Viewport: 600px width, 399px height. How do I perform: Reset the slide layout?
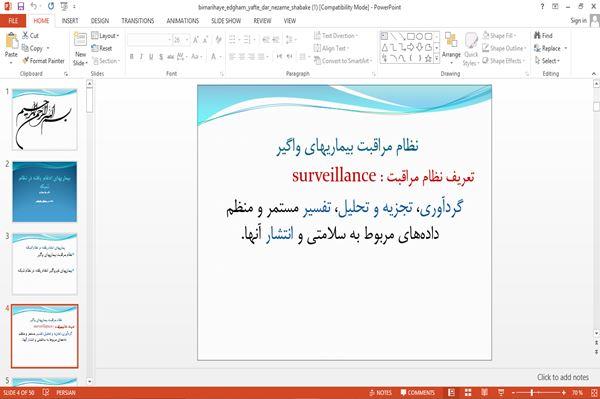tap(102, 48)
